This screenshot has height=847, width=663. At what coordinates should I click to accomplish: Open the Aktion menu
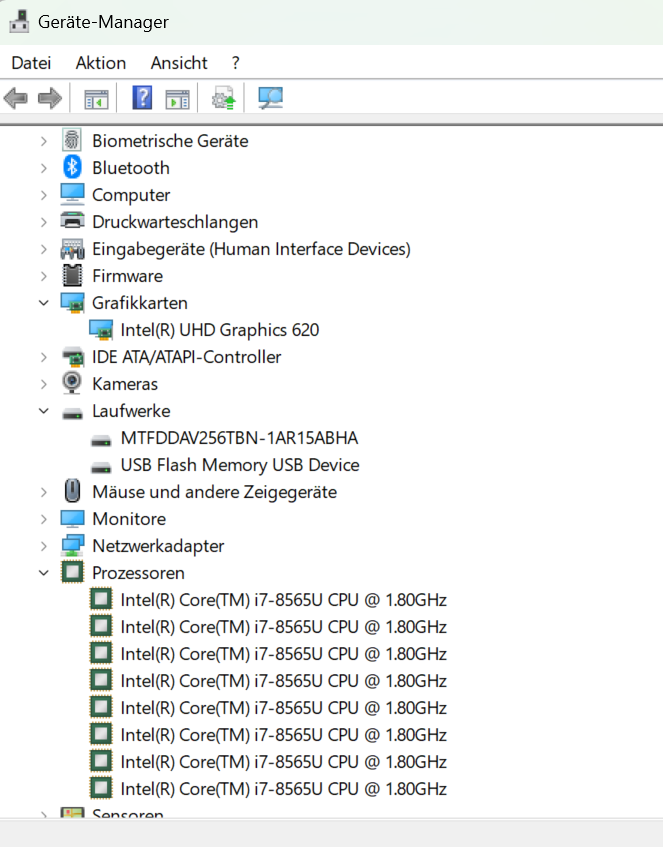coord(101,63)
